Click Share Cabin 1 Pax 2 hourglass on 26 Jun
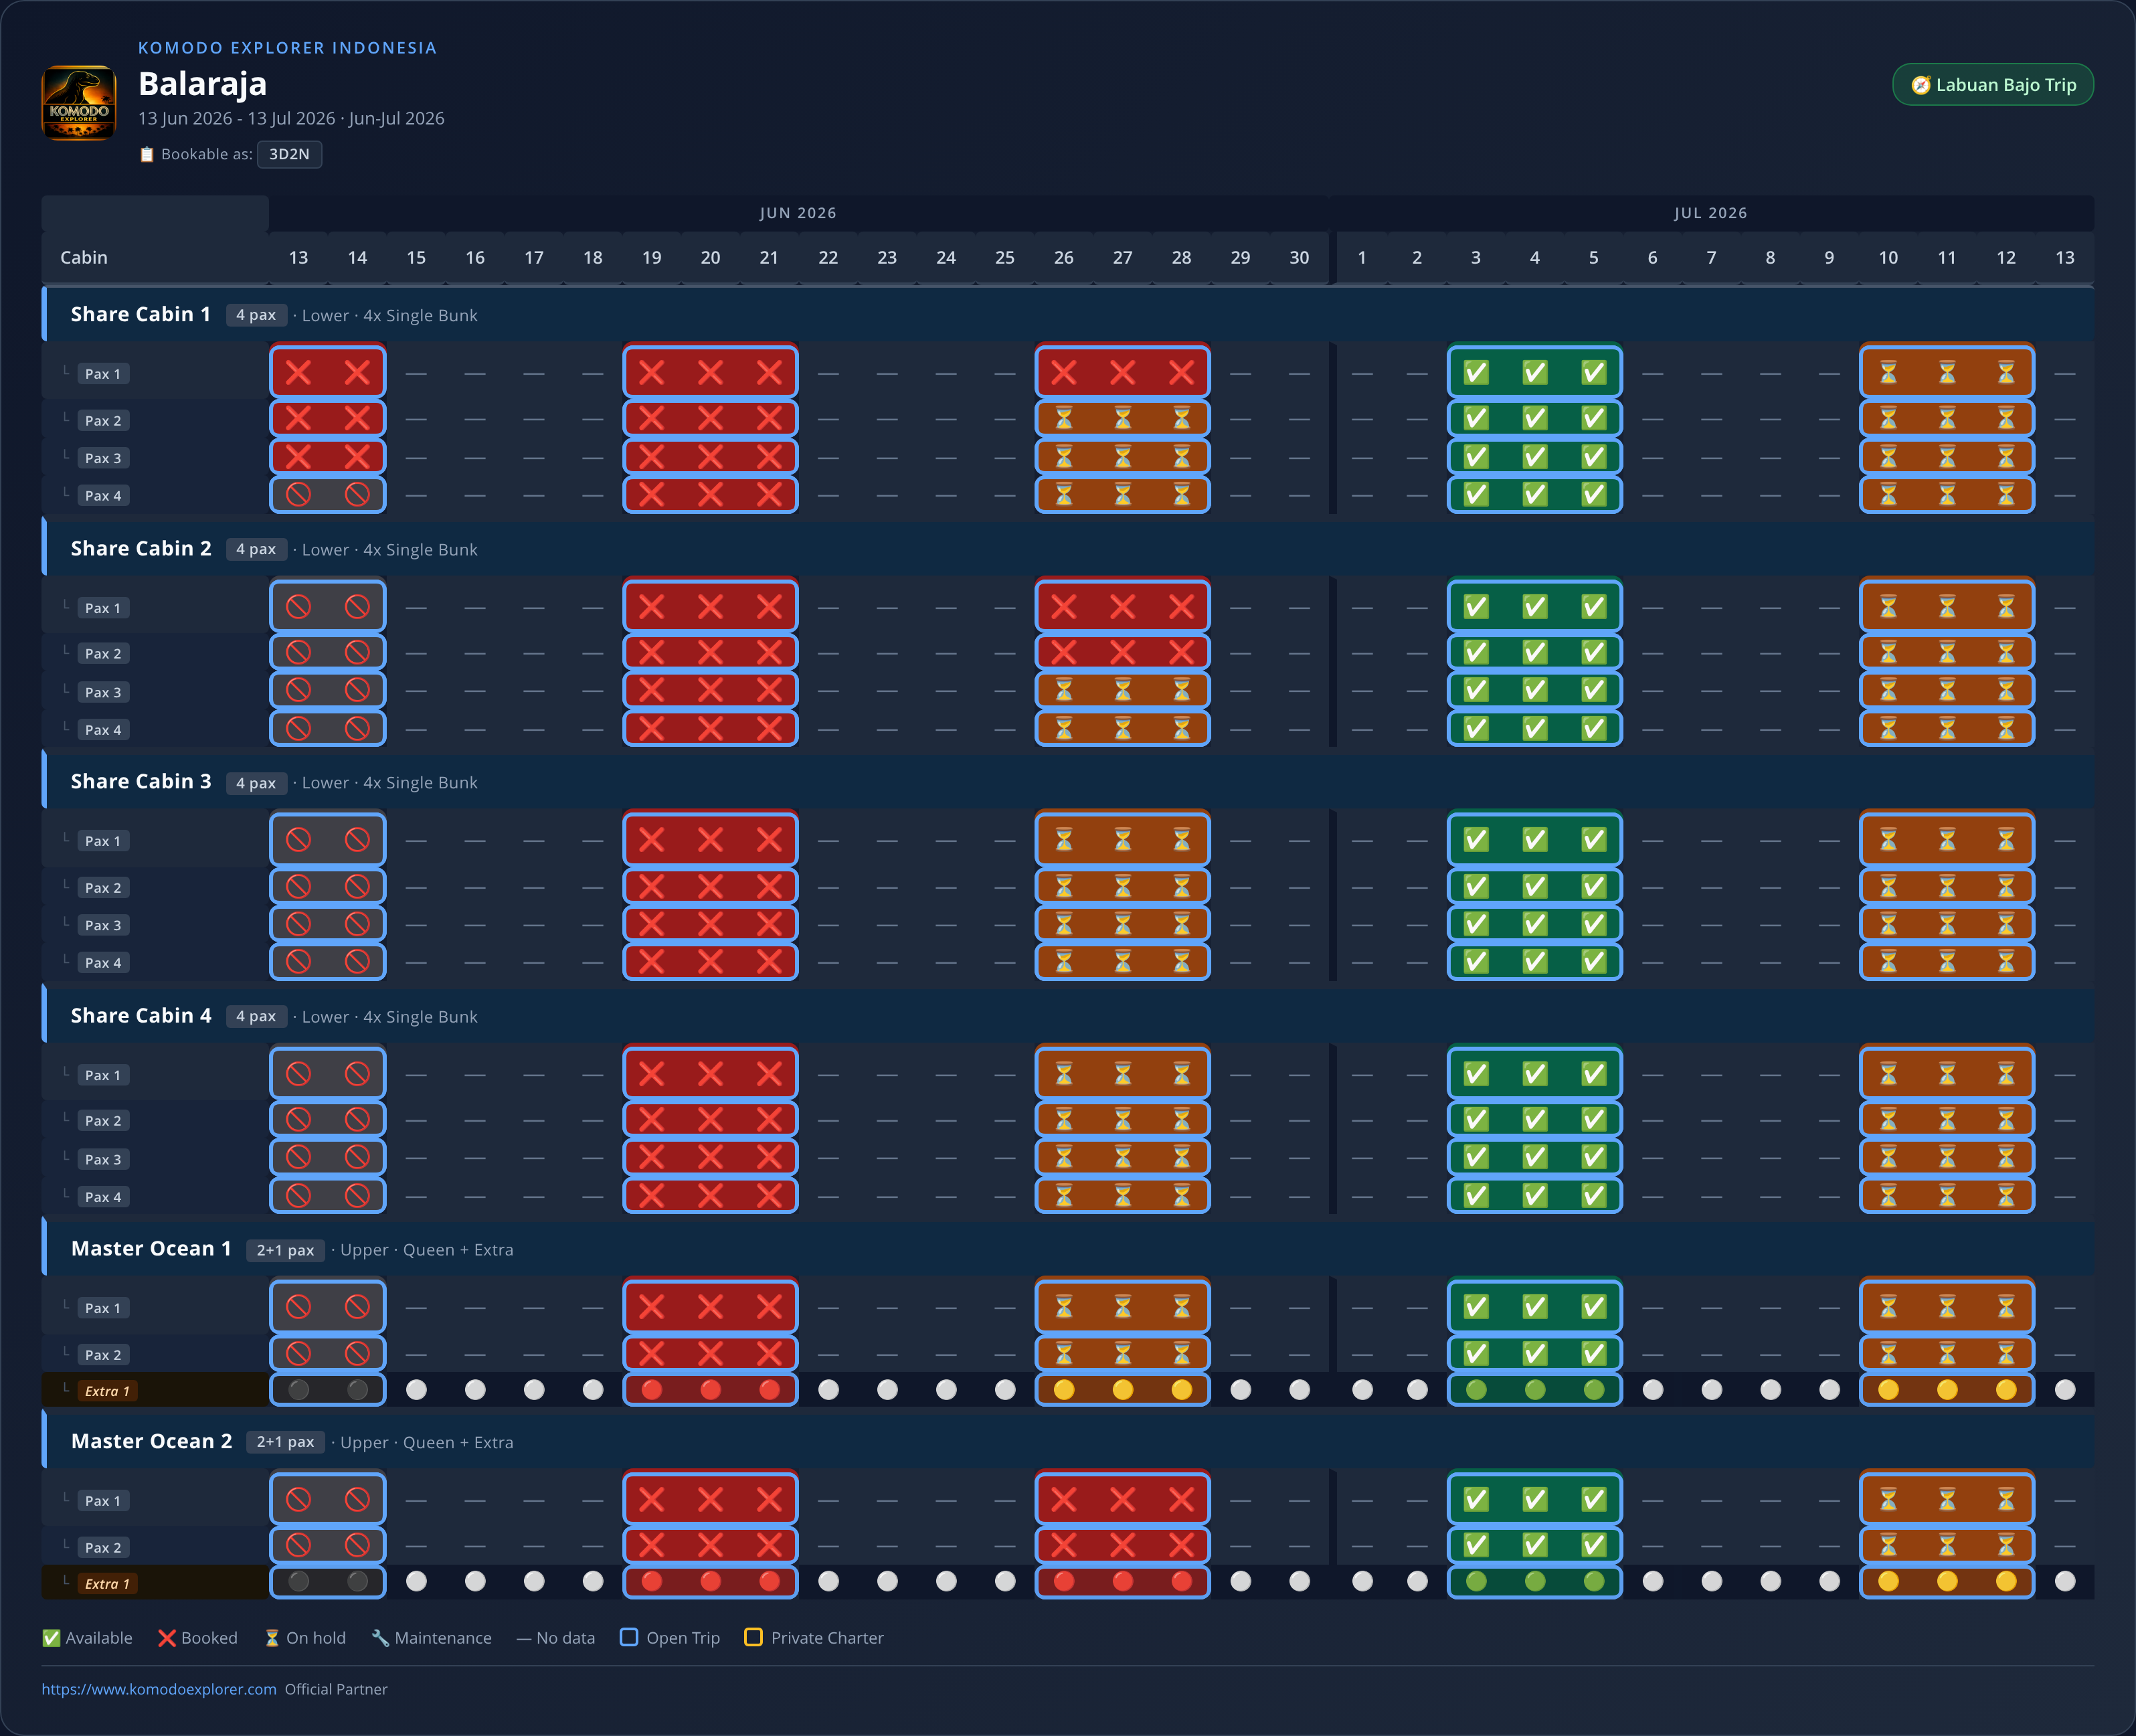This screenshot has width=2136, height=1736. pos(1064,418)
